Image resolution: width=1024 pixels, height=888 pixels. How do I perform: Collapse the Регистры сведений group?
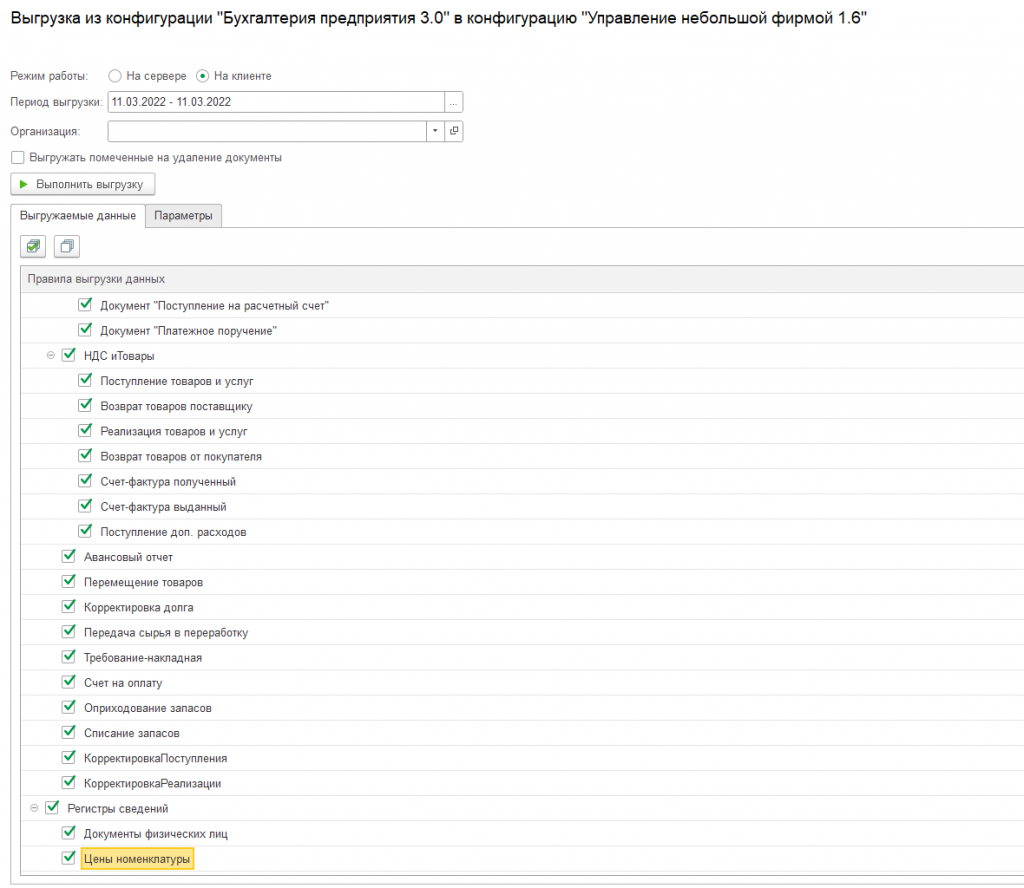[34, 808]
